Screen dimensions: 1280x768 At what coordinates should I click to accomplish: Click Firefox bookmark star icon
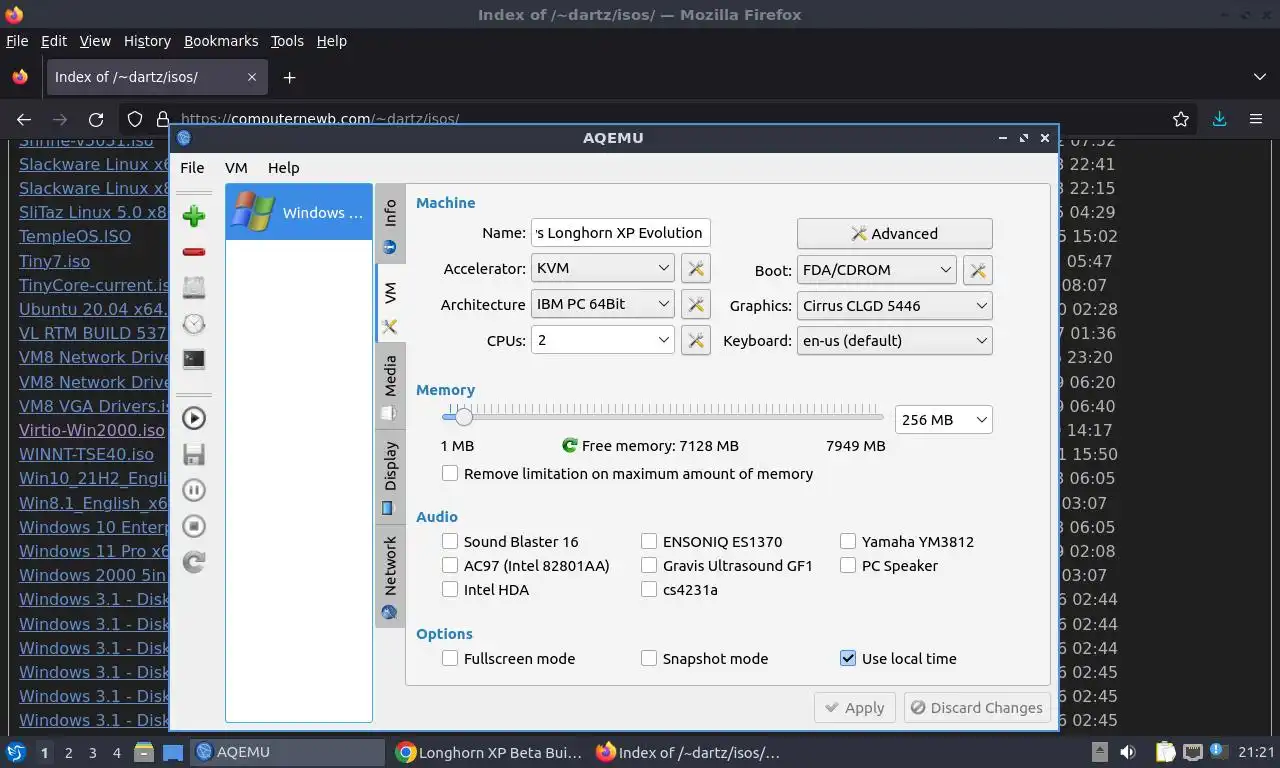[1181, 119]
